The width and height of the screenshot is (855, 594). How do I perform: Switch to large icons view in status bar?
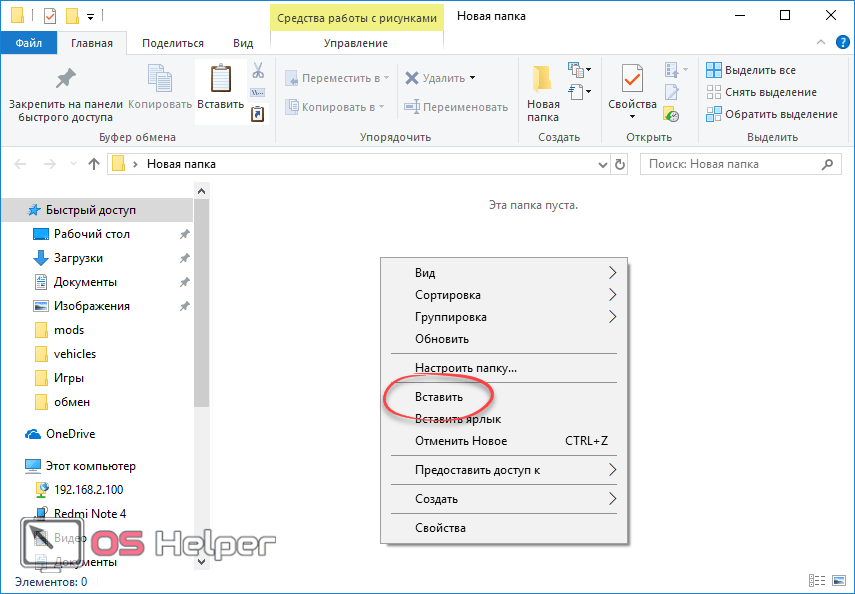pos(838,581)
